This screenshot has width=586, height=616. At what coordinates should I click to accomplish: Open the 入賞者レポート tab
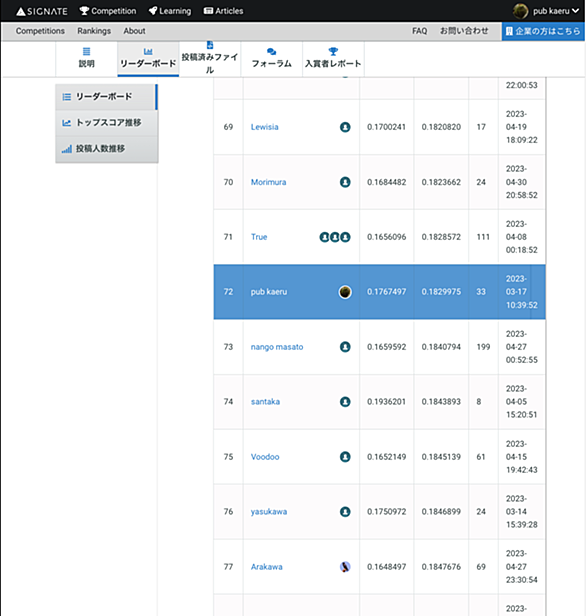tap(333, 58)
